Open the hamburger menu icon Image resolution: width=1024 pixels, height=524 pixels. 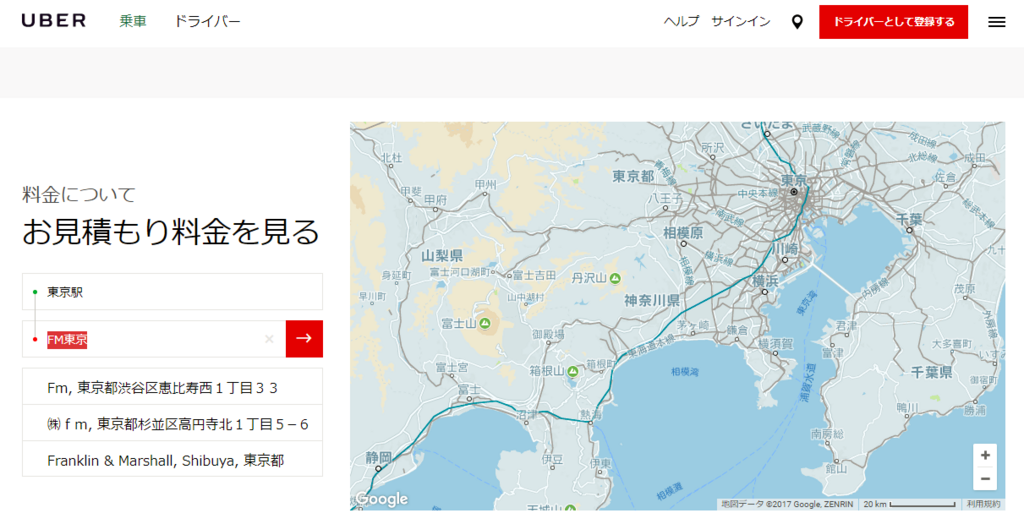(997, 22)
